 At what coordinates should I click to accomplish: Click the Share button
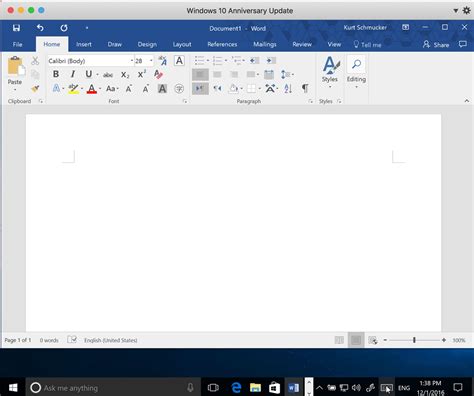click(436, 44)
